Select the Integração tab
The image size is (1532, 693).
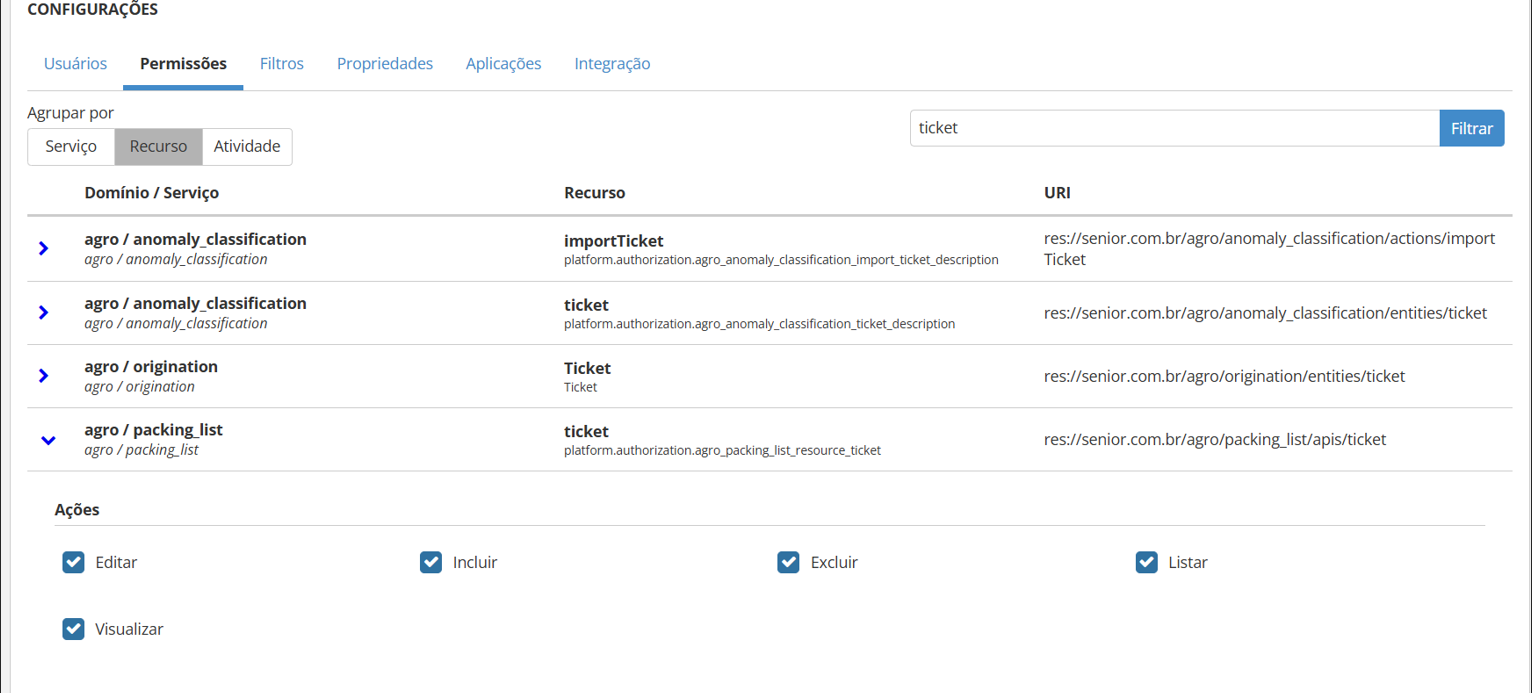[x=612, y=64]
